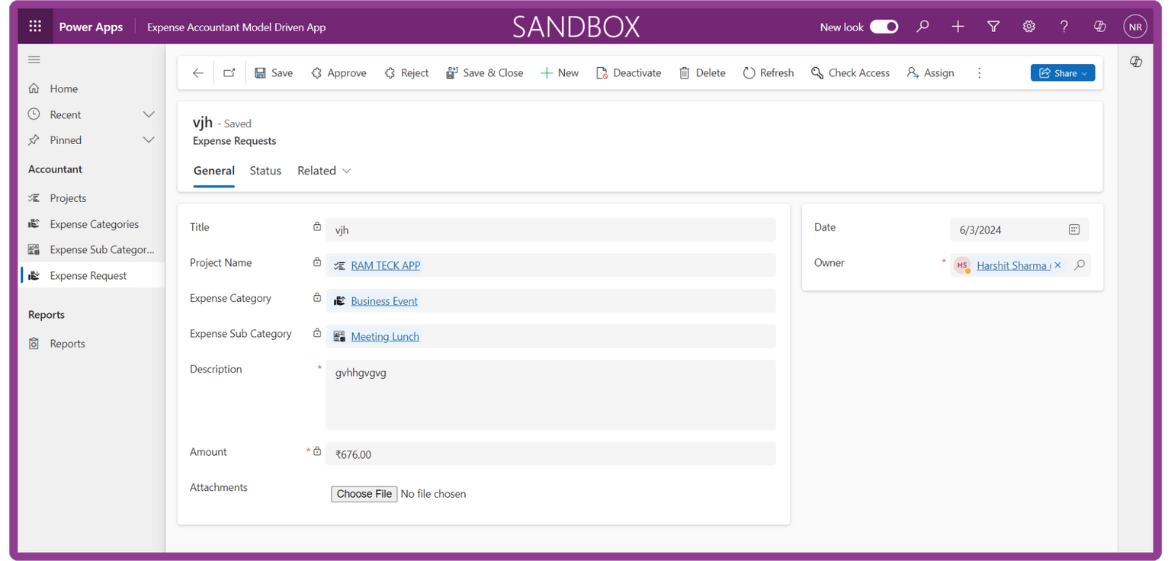Viewport: 1170px width, 561px height.
Task: Click Save & Close
Action: (484, 73)
